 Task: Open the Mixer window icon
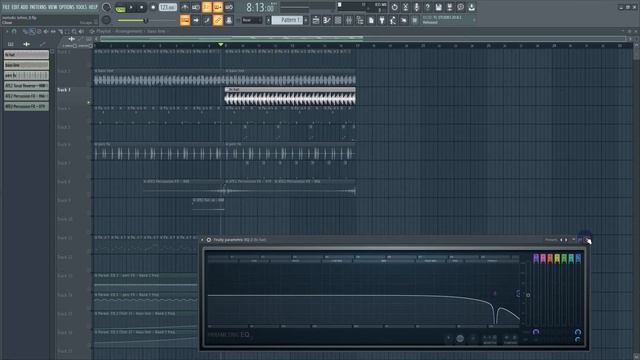coord(349,20)
